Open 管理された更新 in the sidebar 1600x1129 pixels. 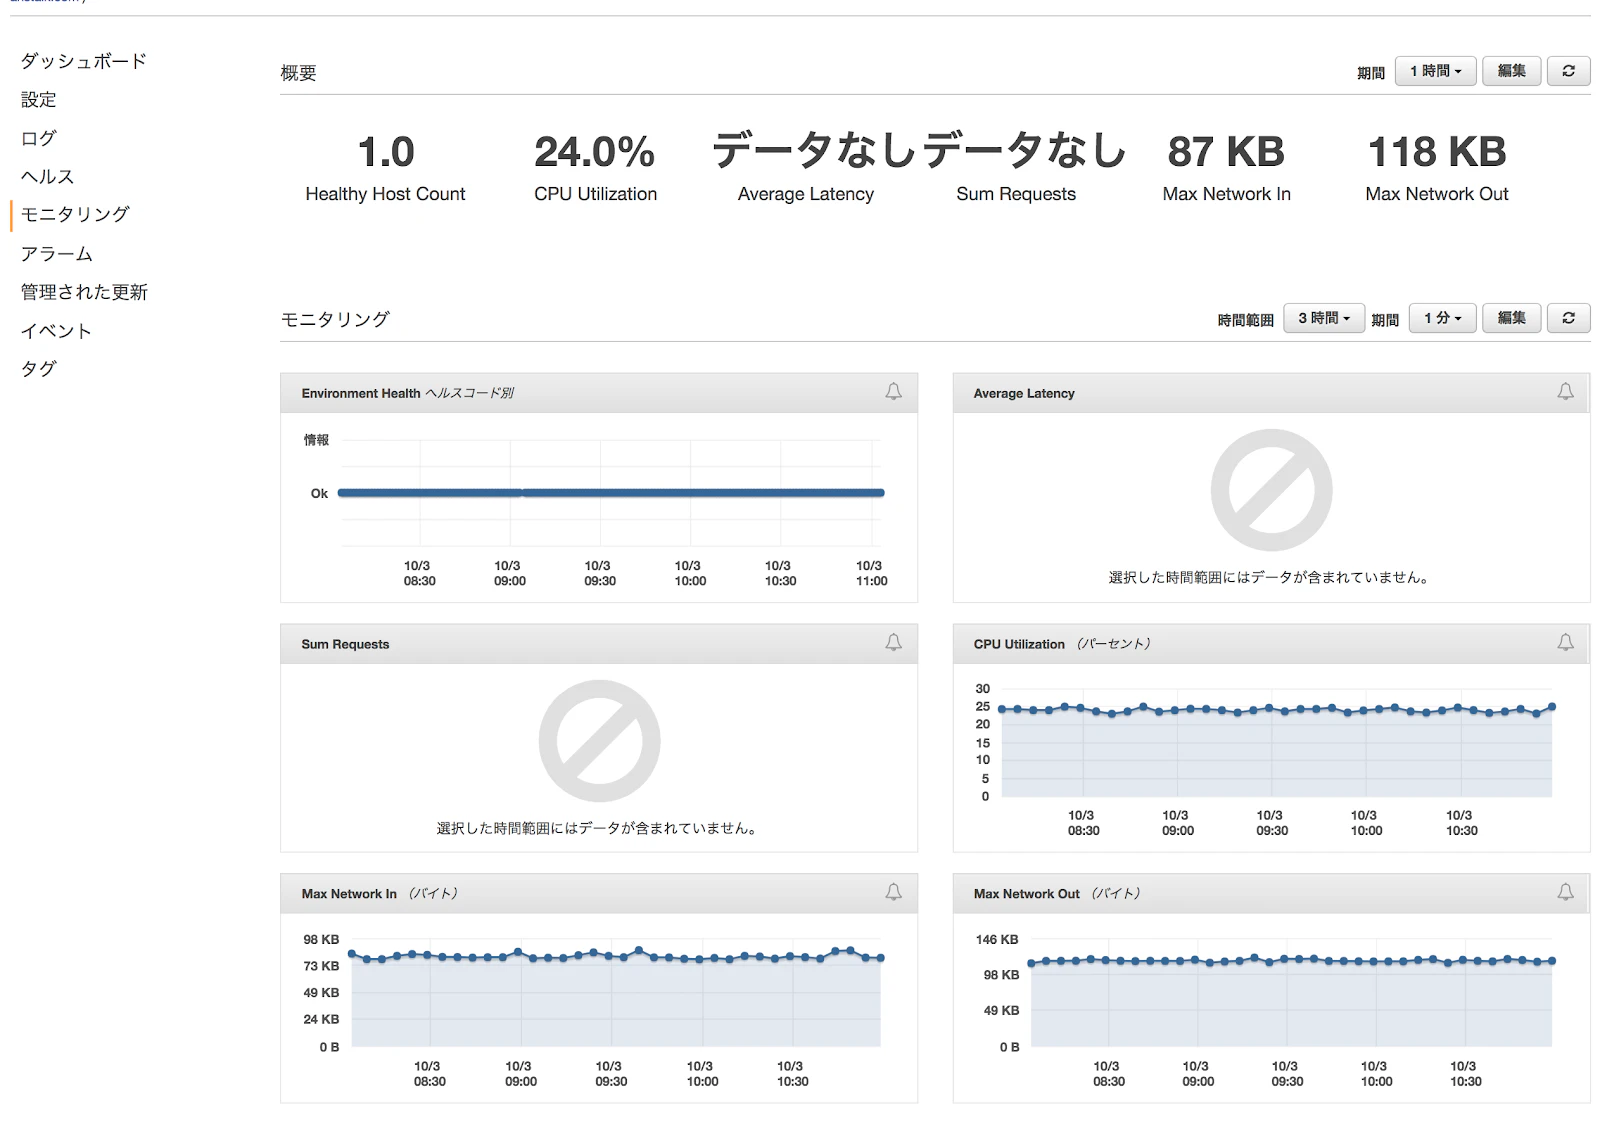tap(84, 292)
